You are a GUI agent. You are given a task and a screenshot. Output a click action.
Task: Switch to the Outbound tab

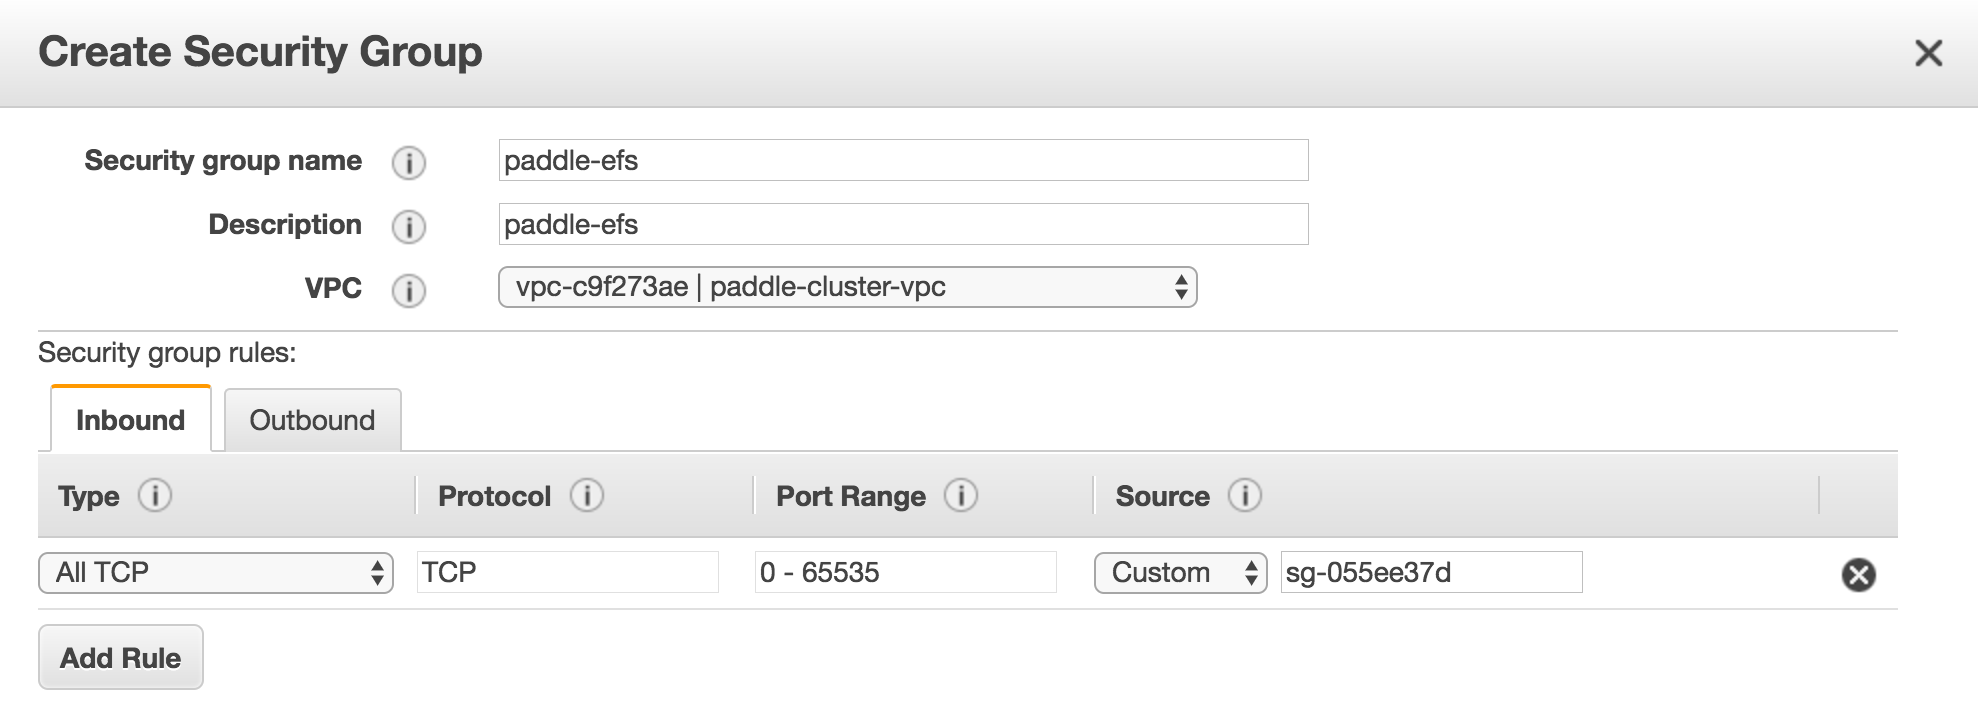[x=312, y=420]
